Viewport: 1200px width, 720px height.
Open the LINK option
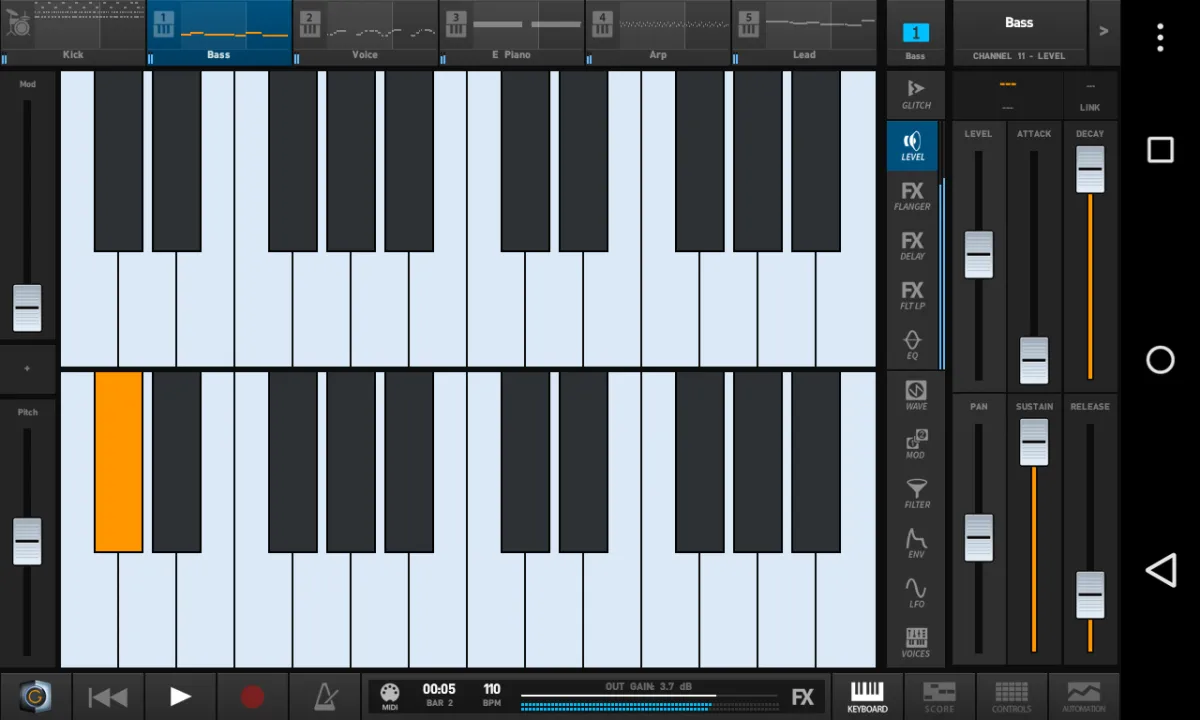1089,95
